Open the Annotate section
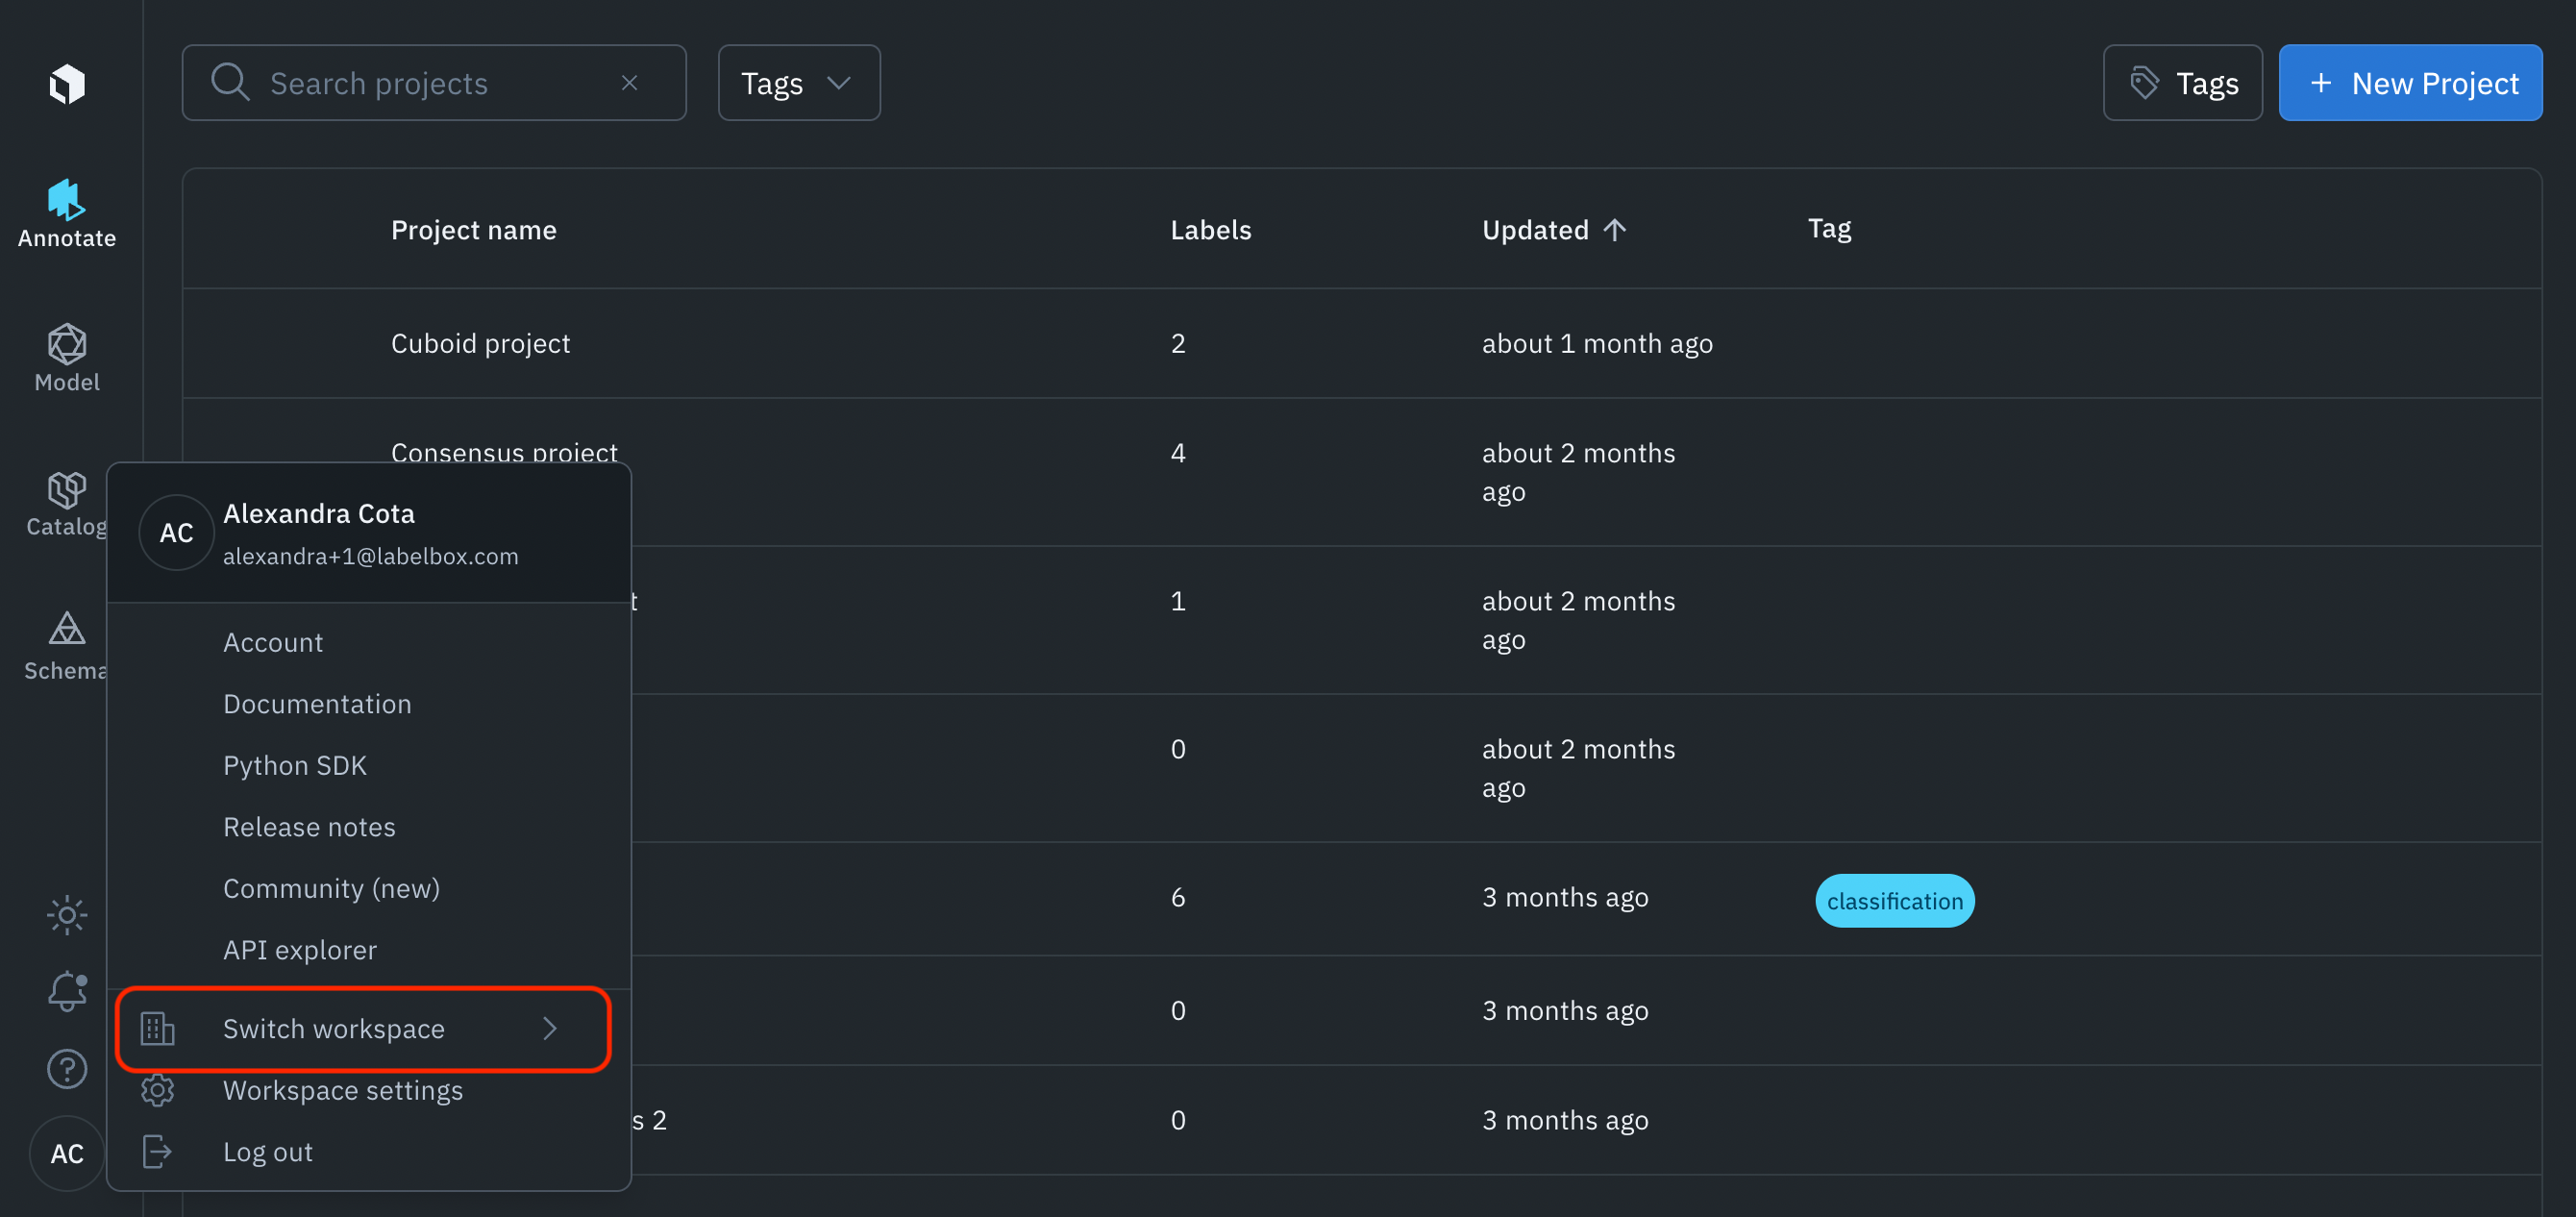The height and width of the screenshot is (1217, 2576). pos(67,213)
